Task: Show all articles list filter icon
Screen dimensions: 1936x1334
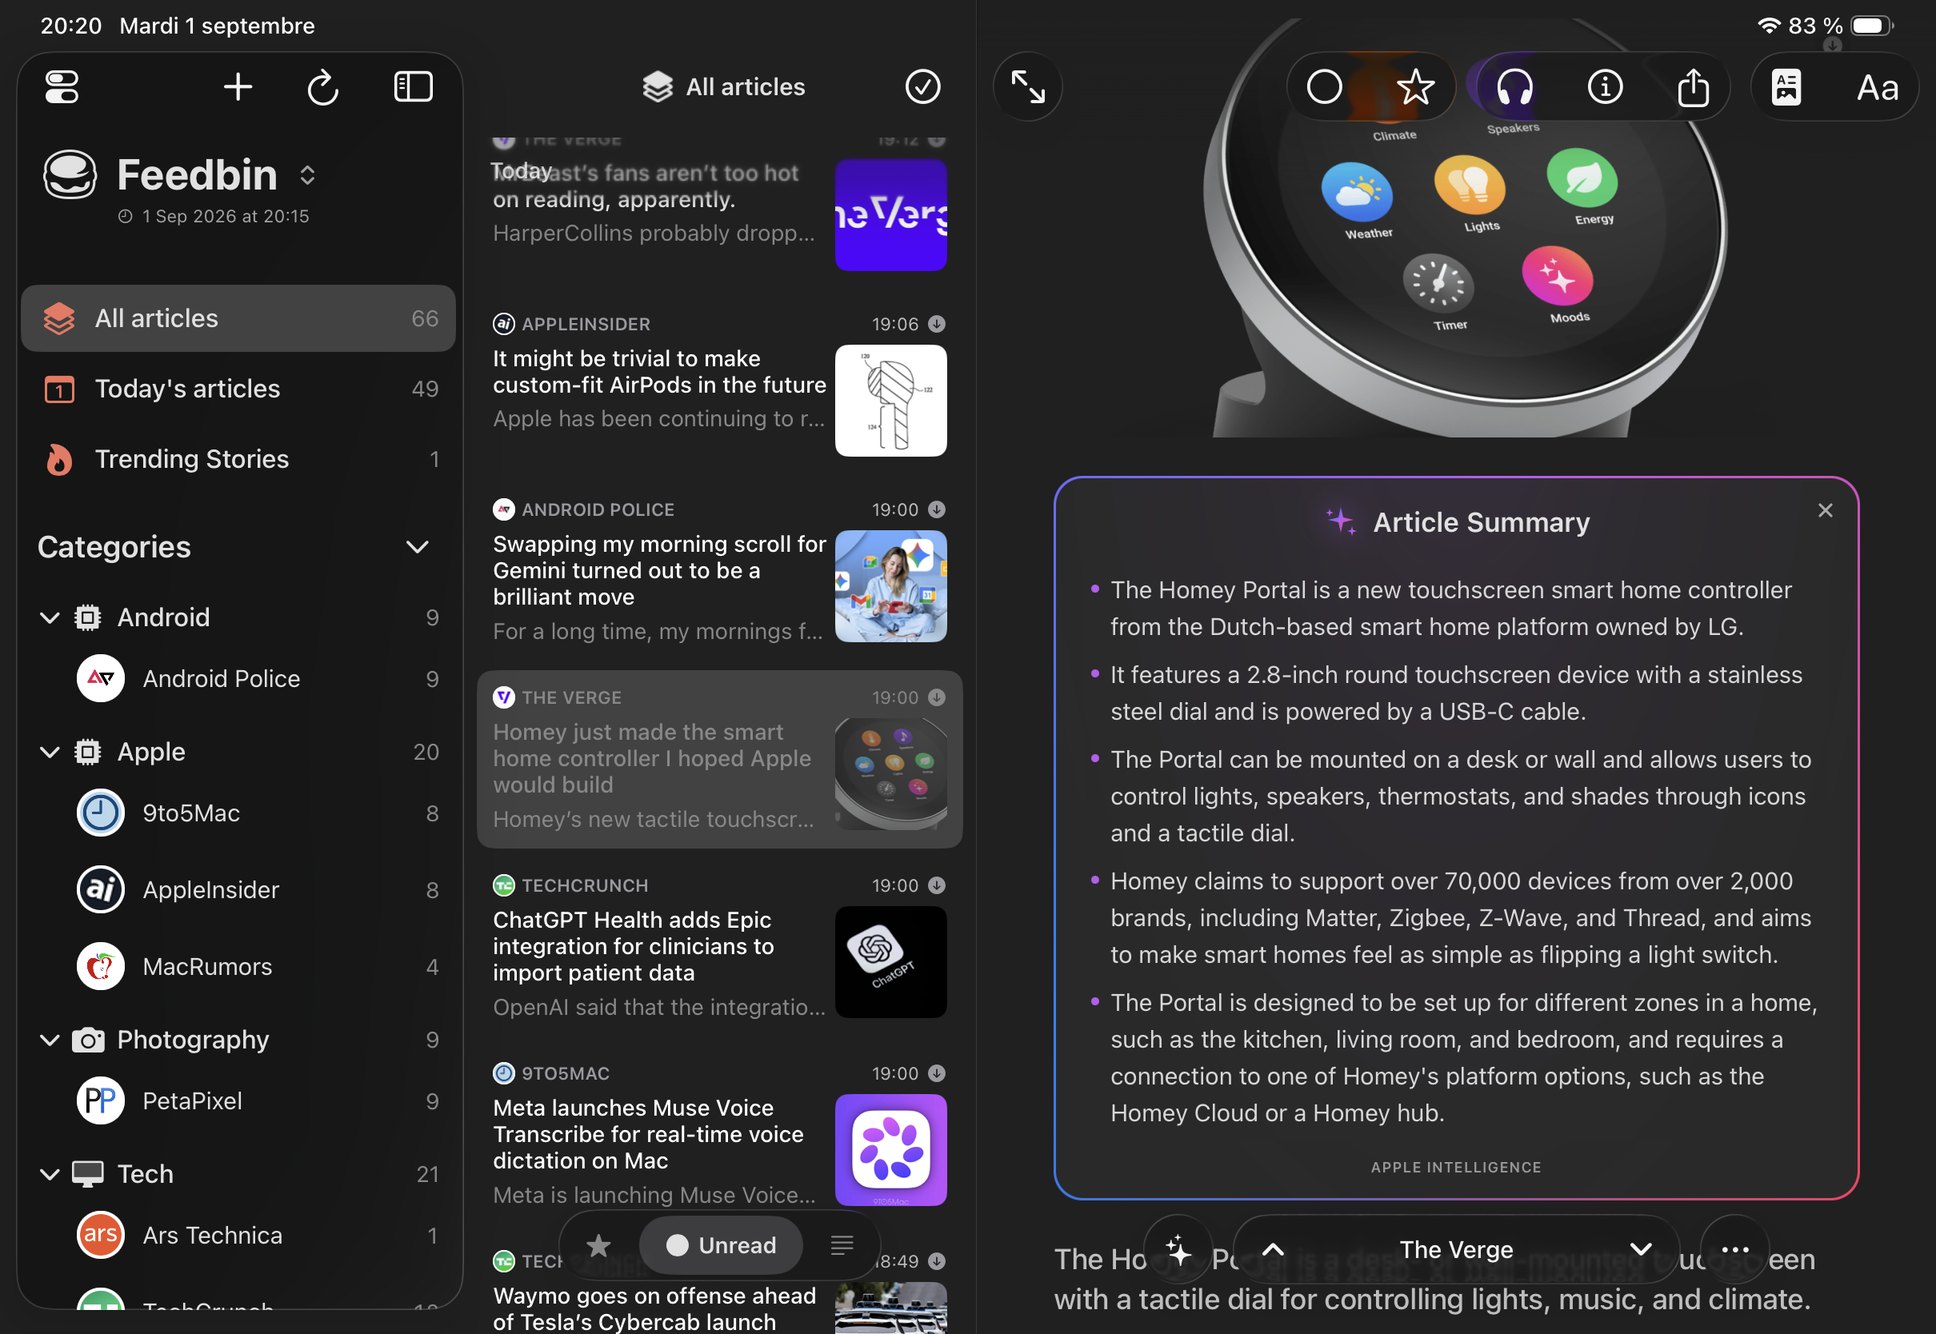Action: [x=842, y=1245]
